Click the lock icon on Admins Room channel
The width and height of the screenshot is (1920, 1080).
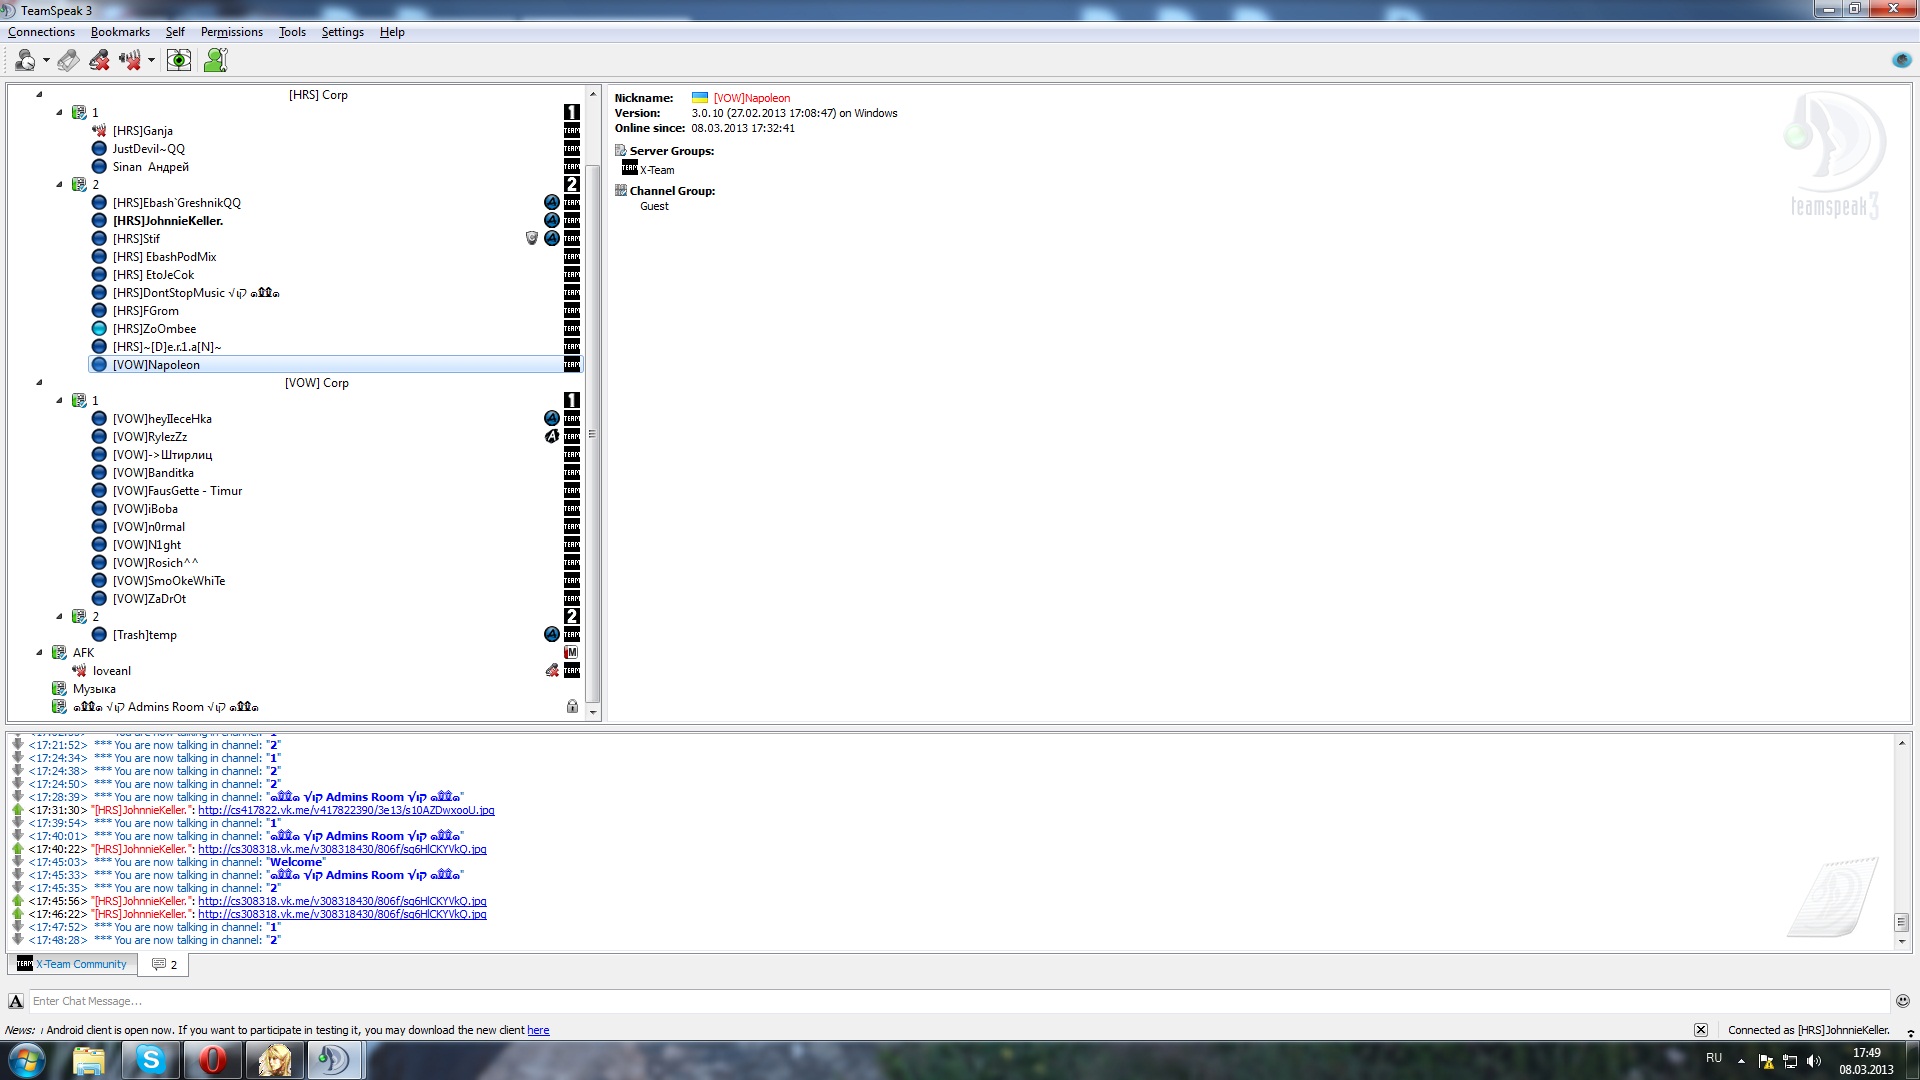point(572,707)
